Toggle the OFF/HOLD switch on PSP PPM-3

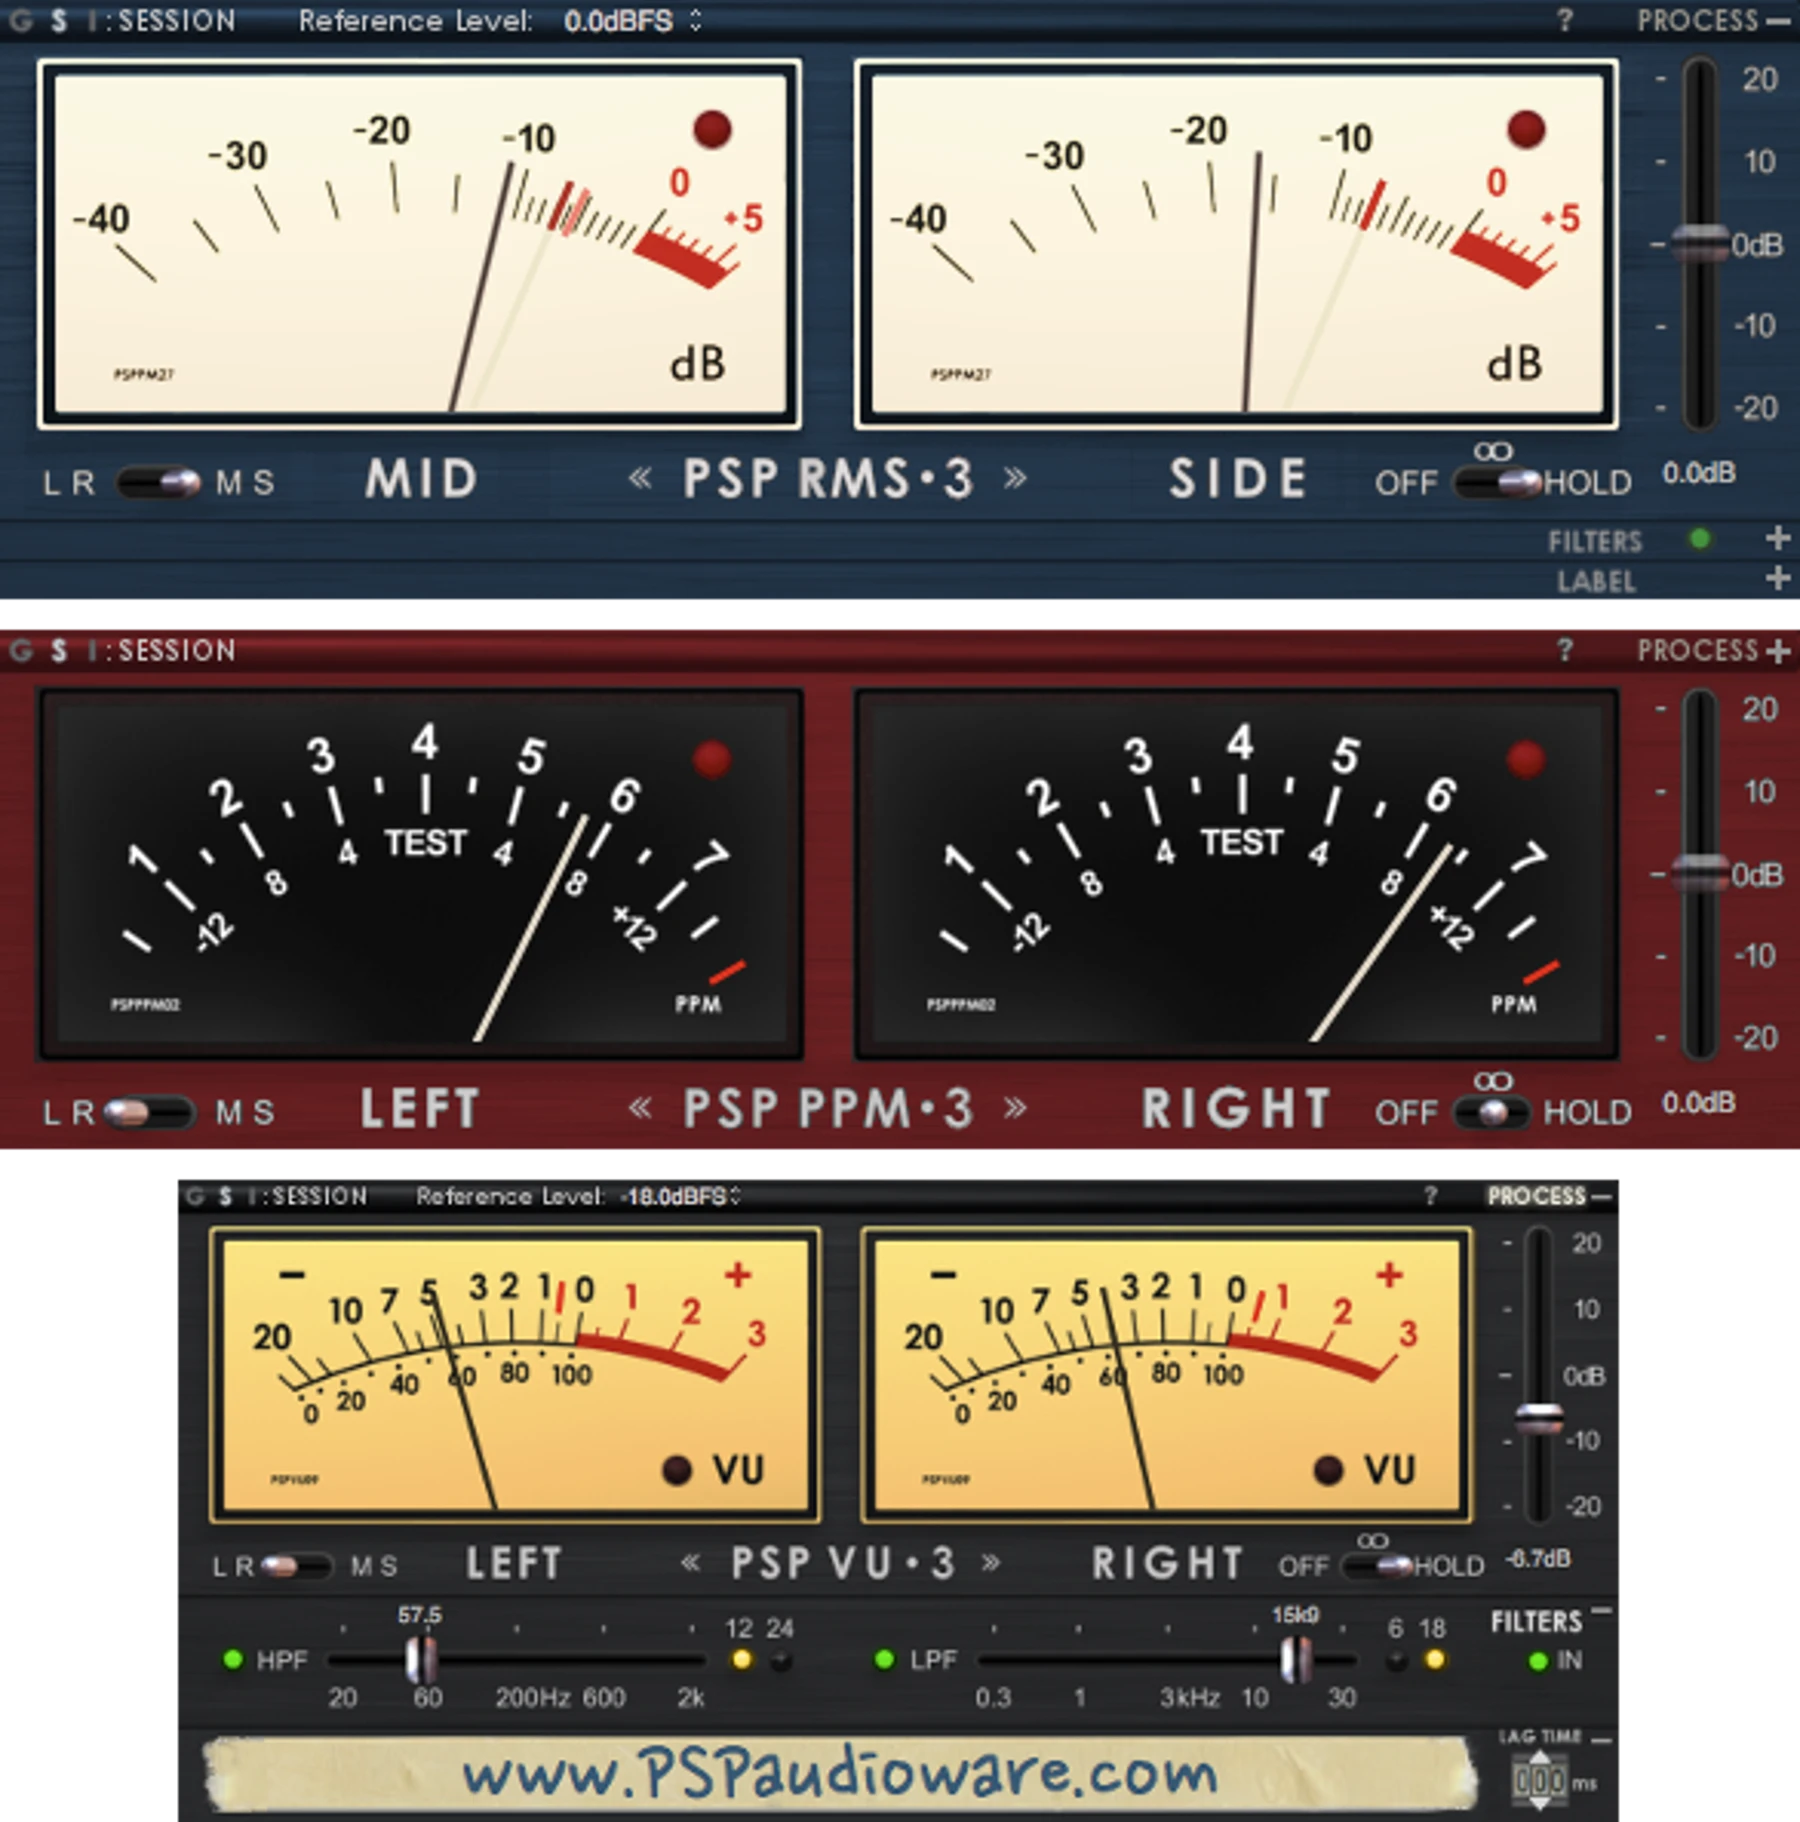[1492, 1113]
